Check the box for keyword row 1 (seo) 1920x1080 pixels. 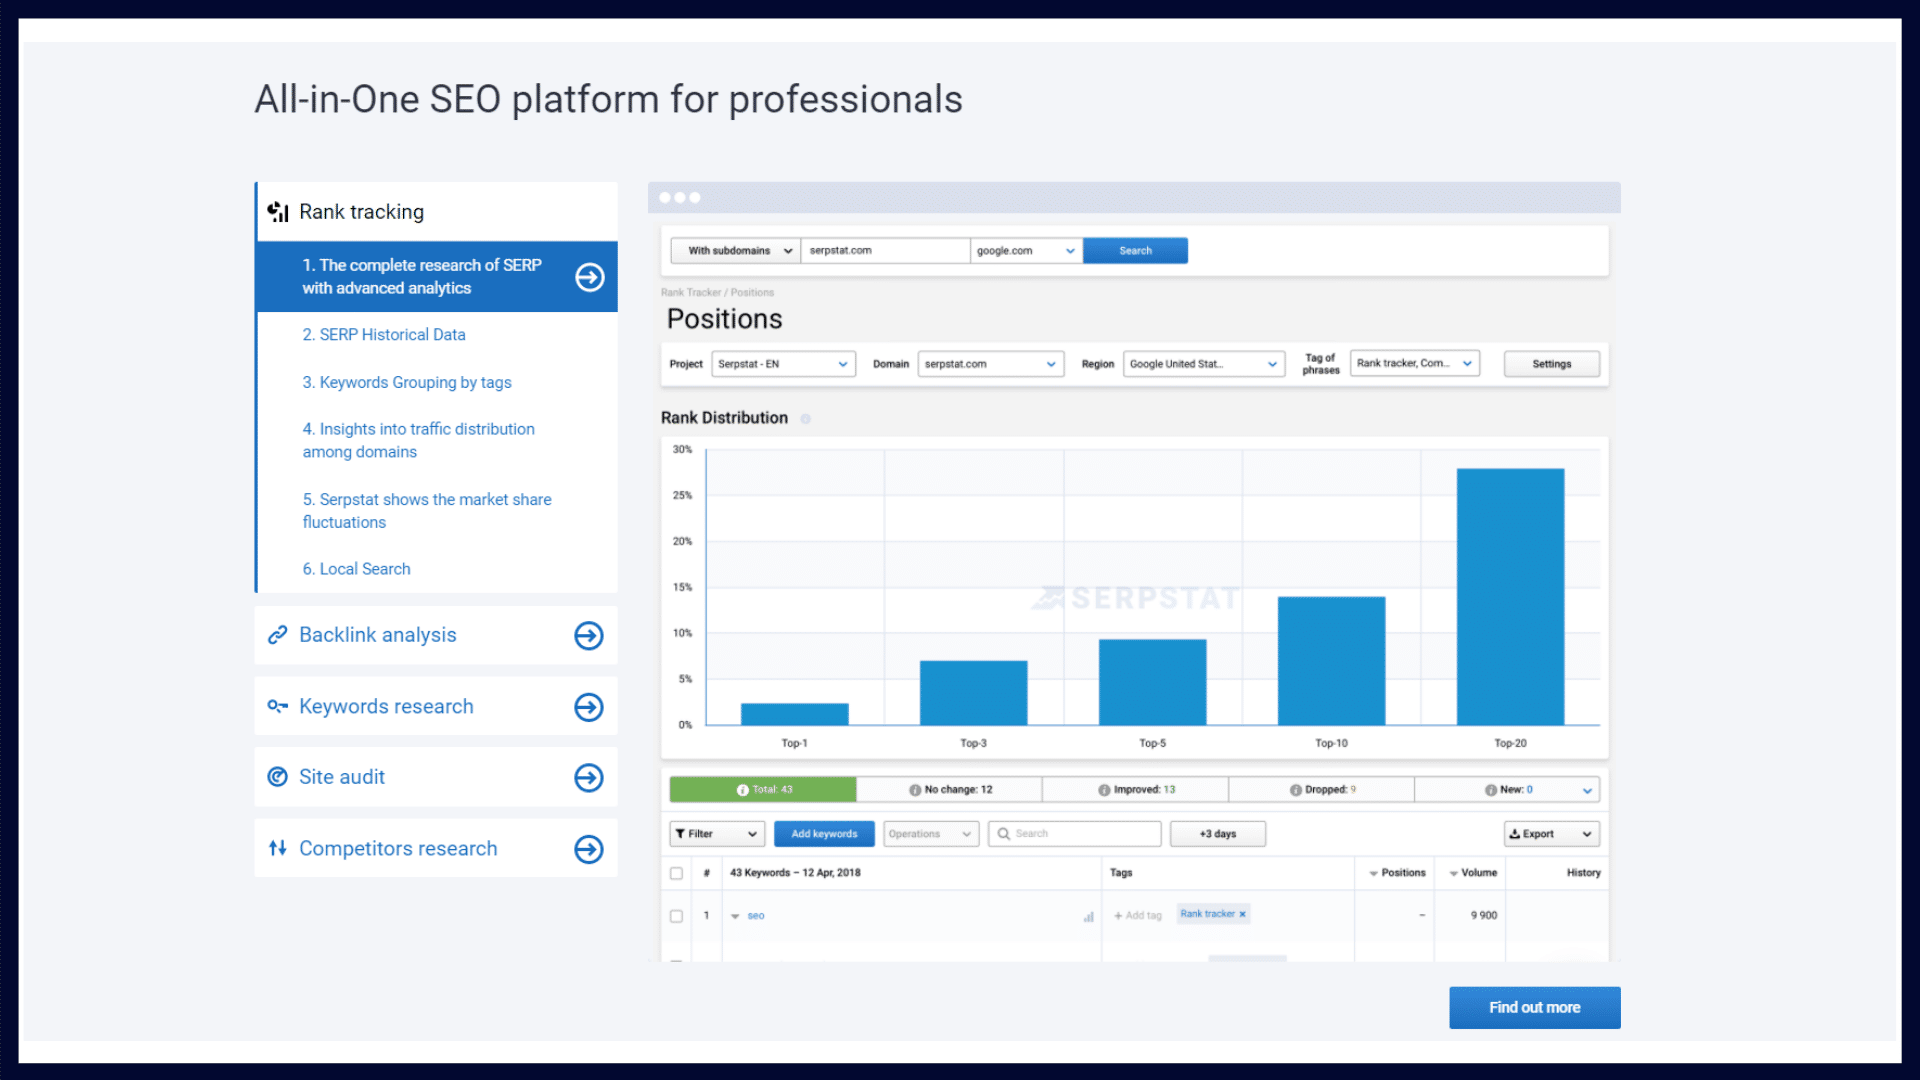[x=676, y=916]
